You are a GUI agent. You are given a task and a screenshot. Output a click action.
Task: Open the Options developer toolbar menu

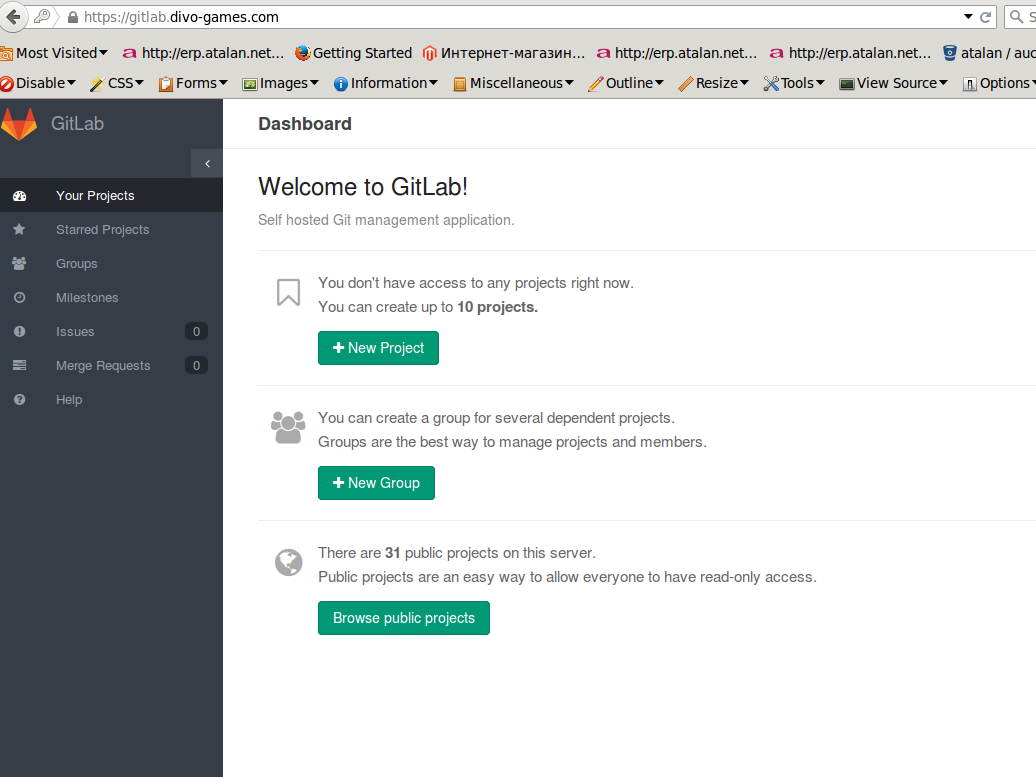[999, 83]
